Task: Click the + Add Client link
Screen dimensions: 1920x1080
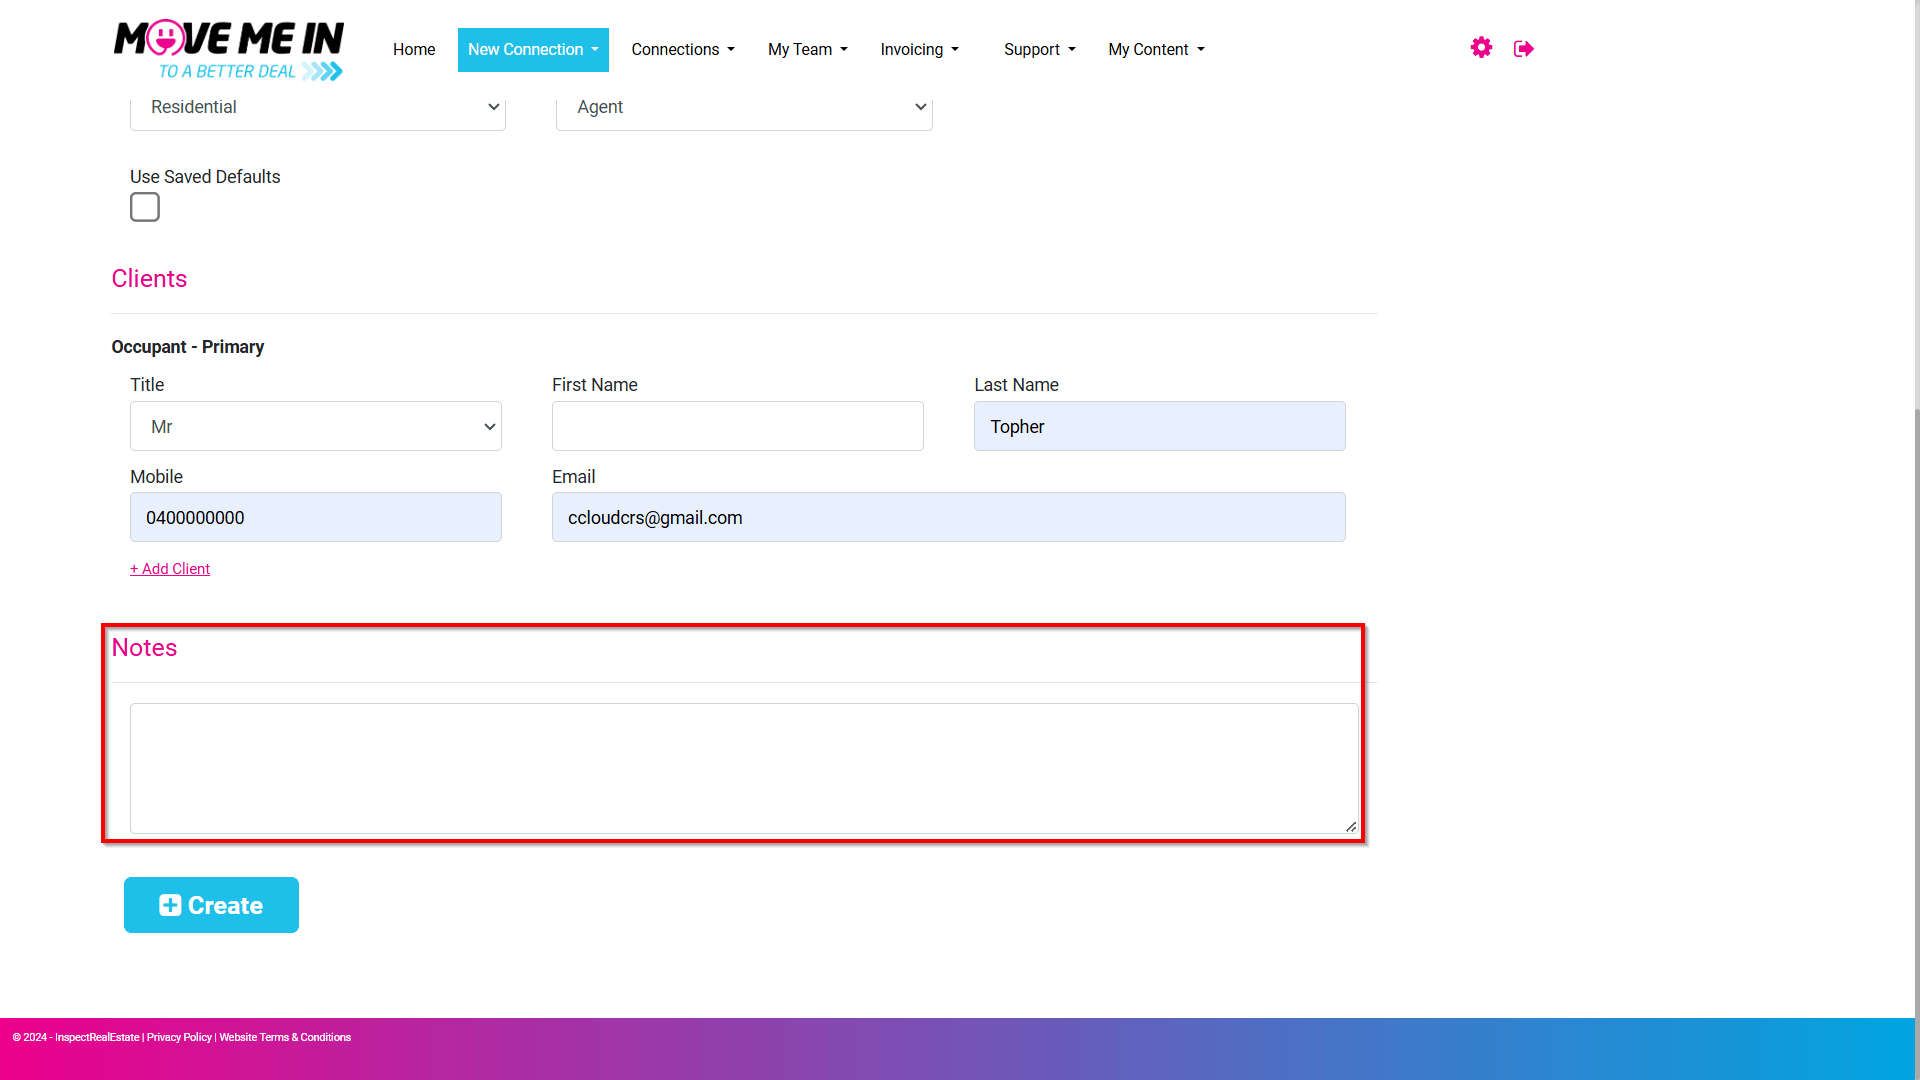Action: click(170, 569)
